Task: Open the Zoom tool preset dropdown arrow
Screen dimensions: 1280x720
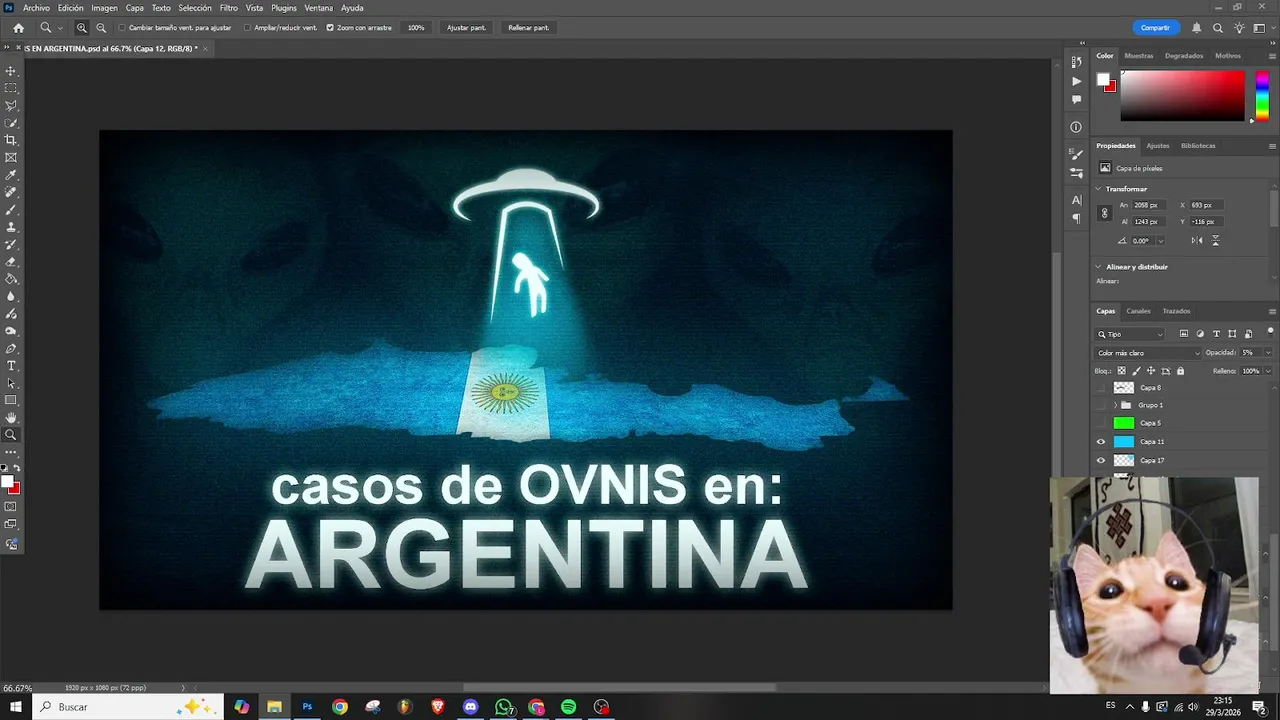Action: (x=61, y=28)
